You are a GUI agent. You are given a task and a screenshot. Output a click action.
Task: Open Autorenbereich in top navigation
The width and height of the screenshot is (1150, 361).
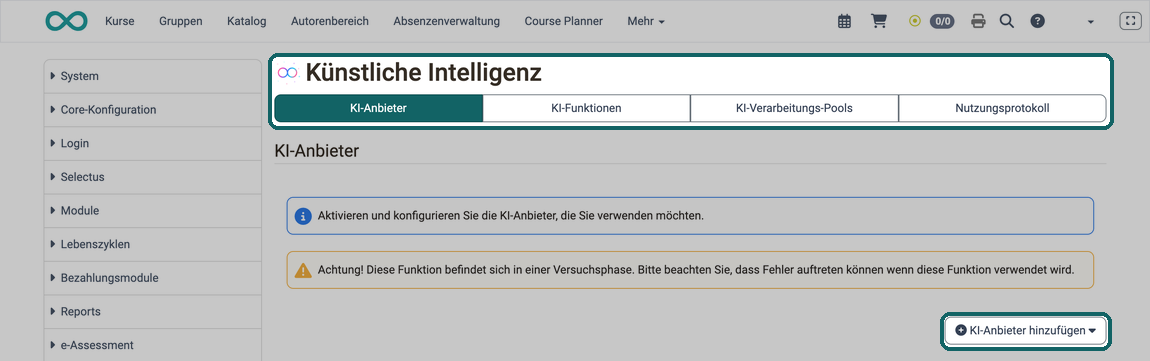[x=329, y=21]
